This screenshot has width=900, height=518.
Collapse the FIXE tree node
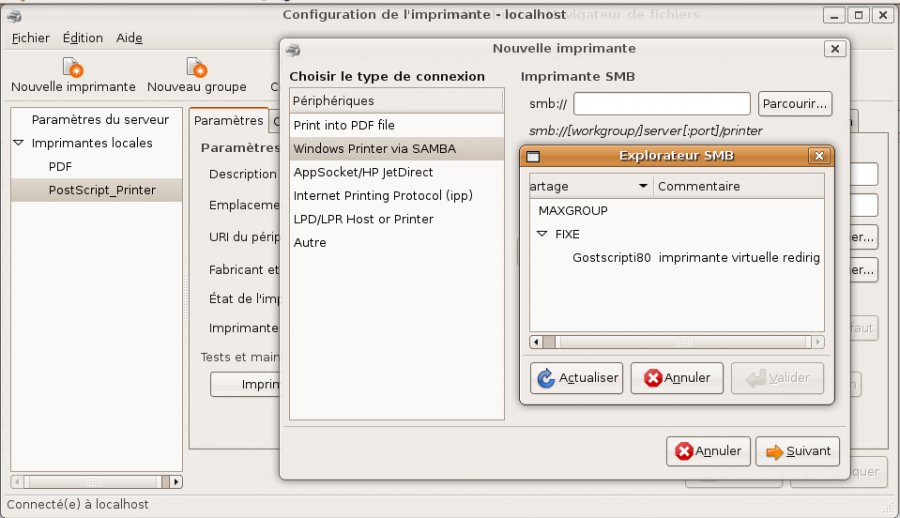point(542,234)
